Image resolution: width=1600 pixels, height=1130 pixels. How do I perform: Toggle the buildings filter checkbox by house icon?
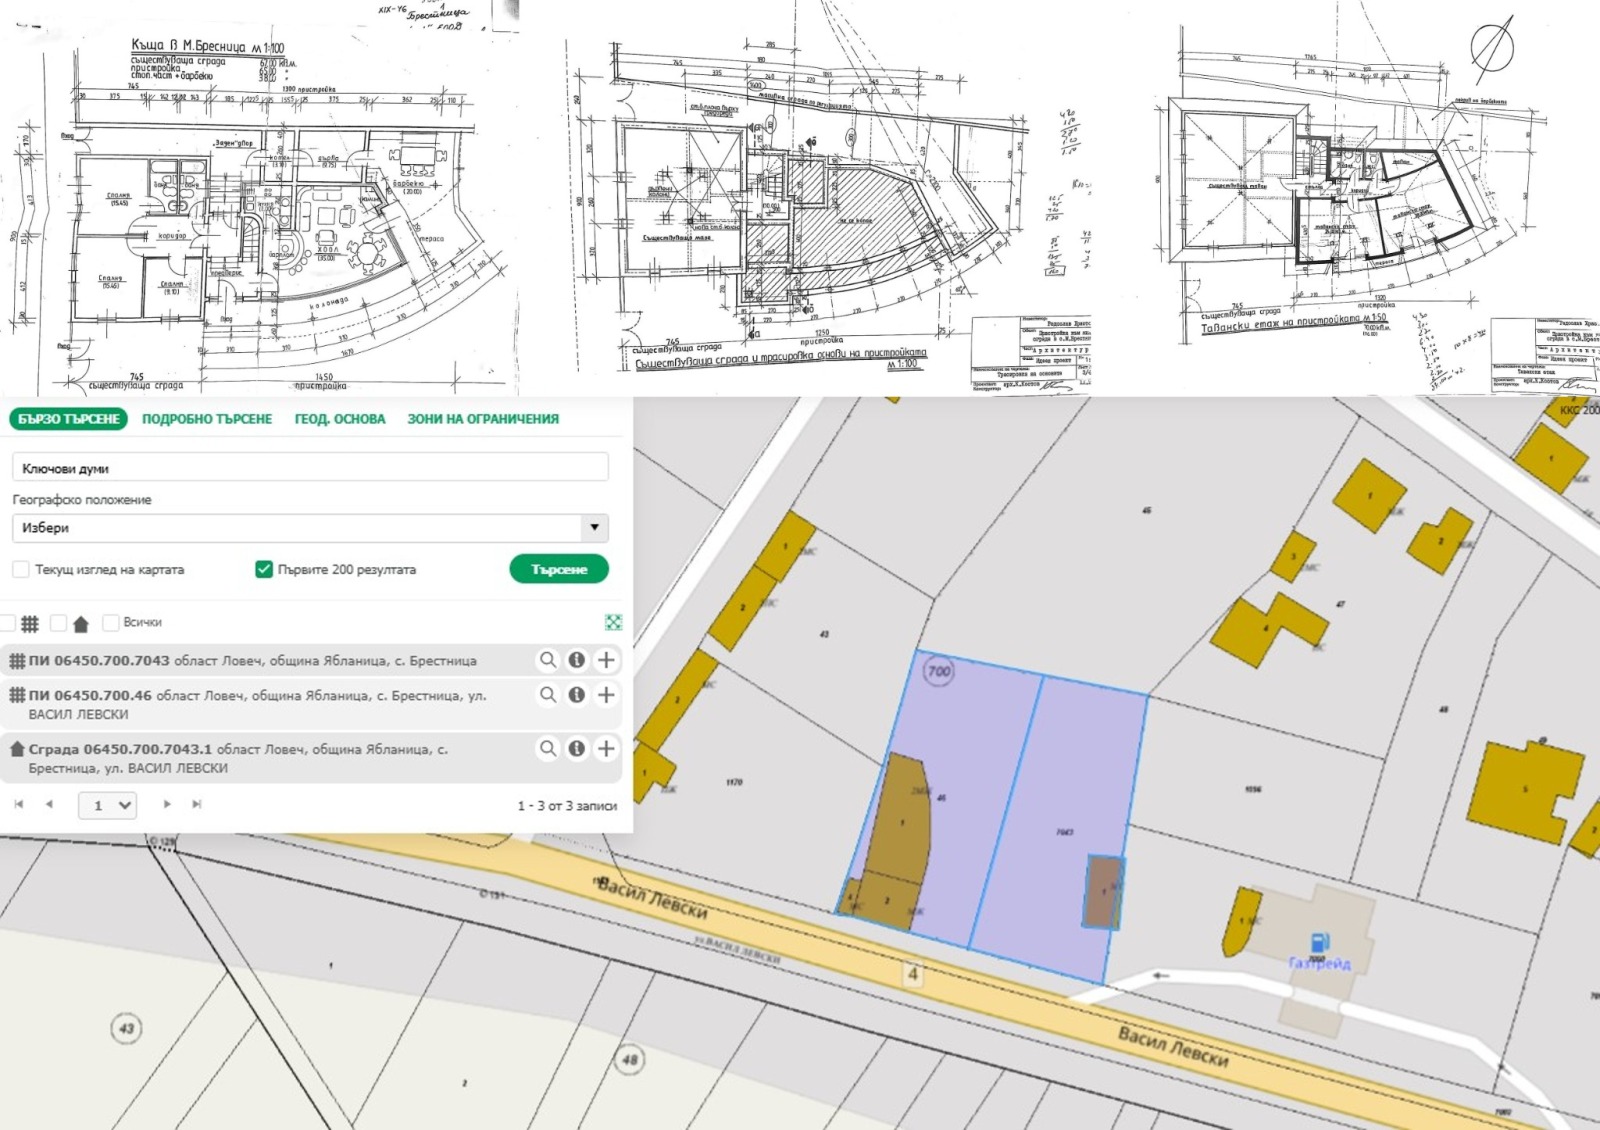tap(59, 623)
